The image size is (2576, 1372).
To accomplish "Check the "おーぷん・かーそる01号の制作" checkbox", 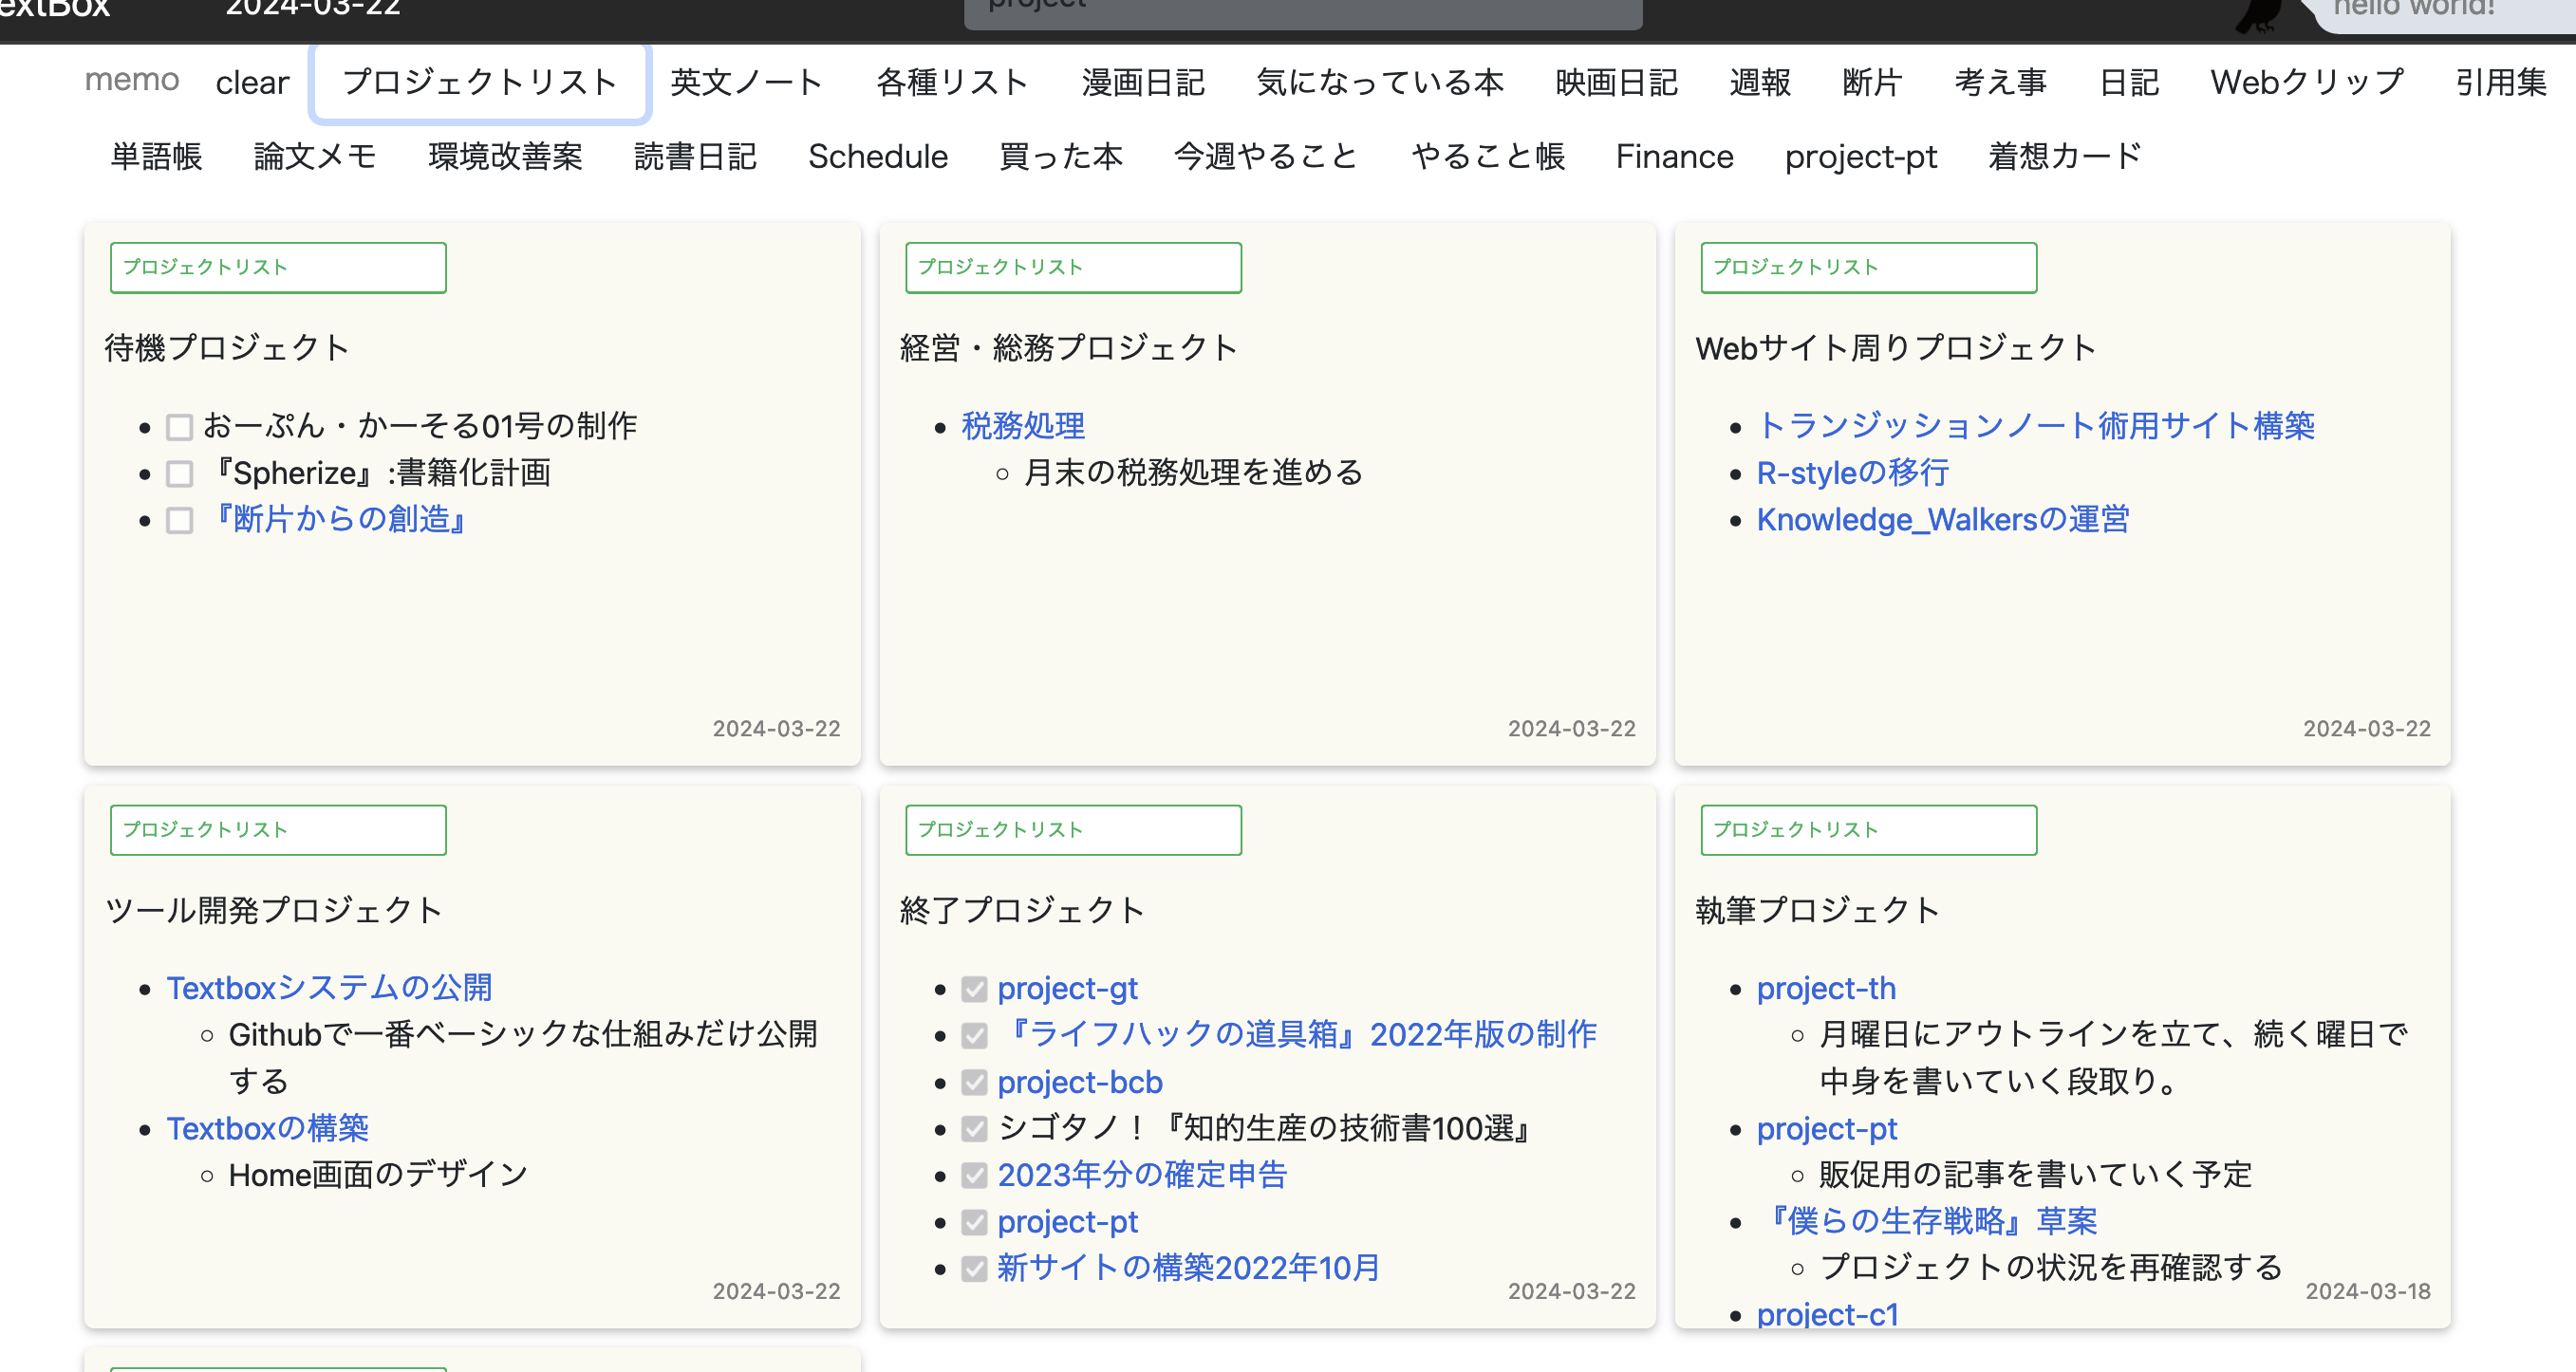I will tap(179, 426).
